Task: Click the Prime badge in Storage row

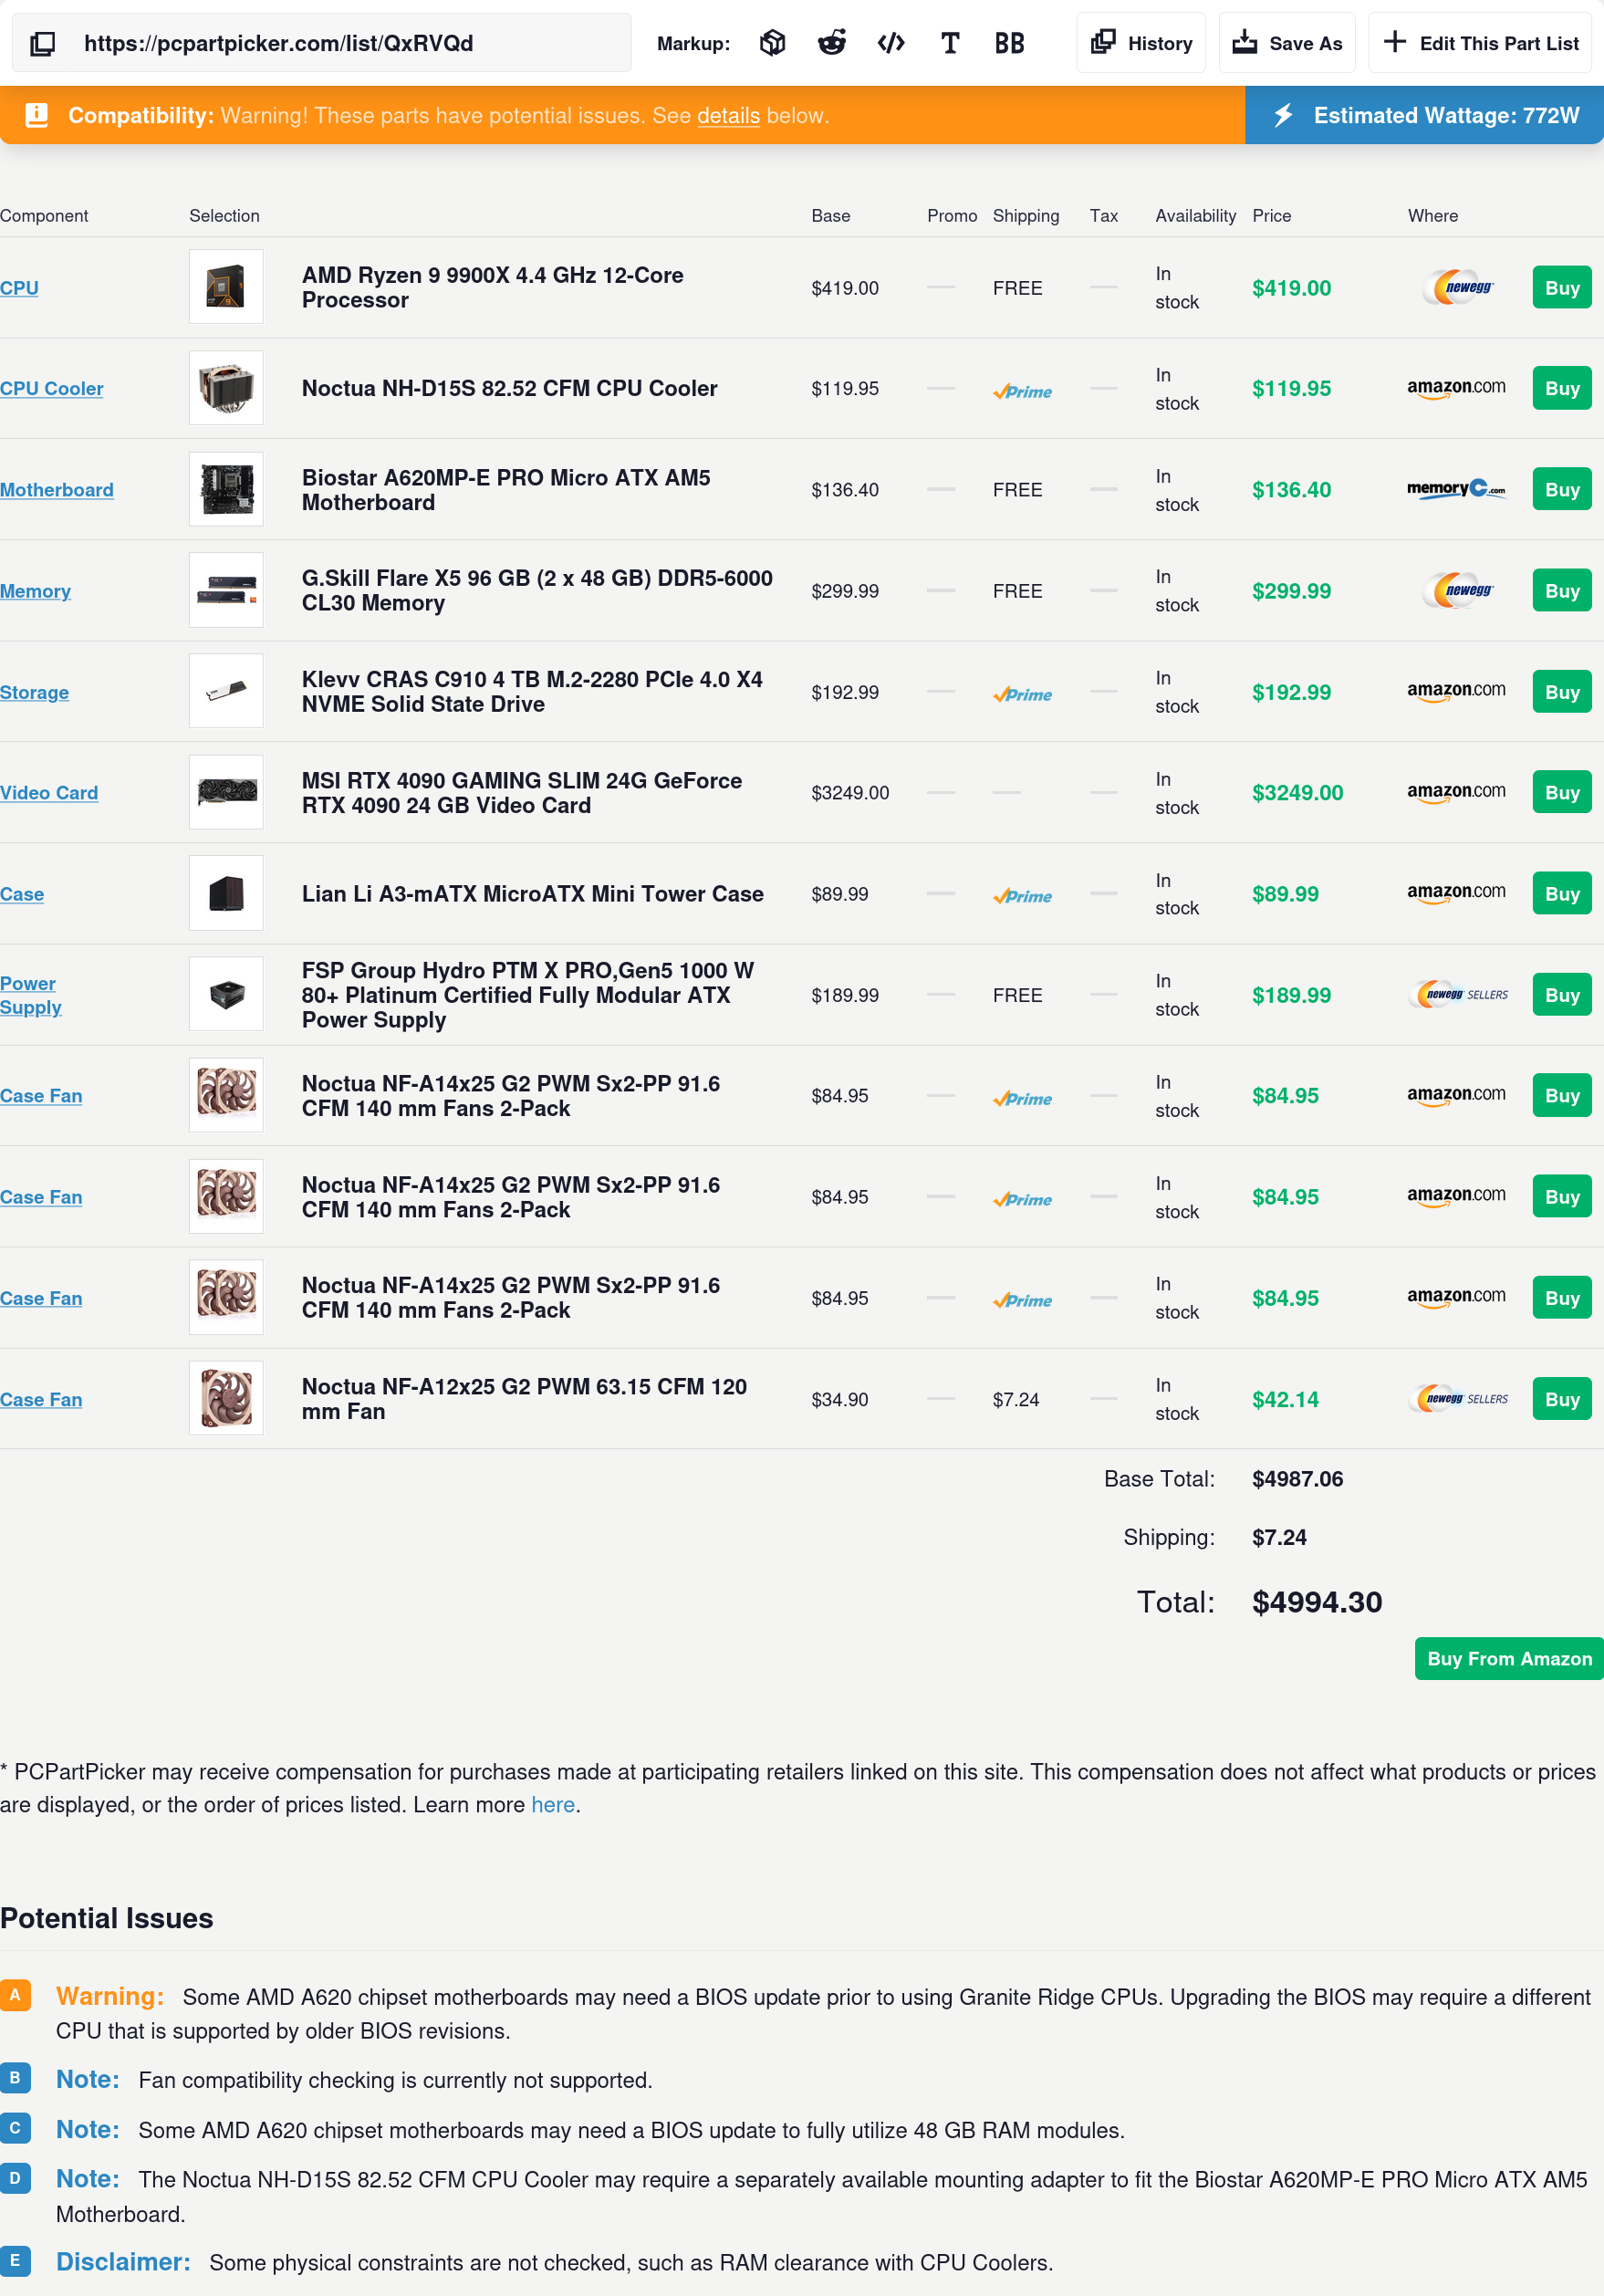Action: coord(1022,694)
